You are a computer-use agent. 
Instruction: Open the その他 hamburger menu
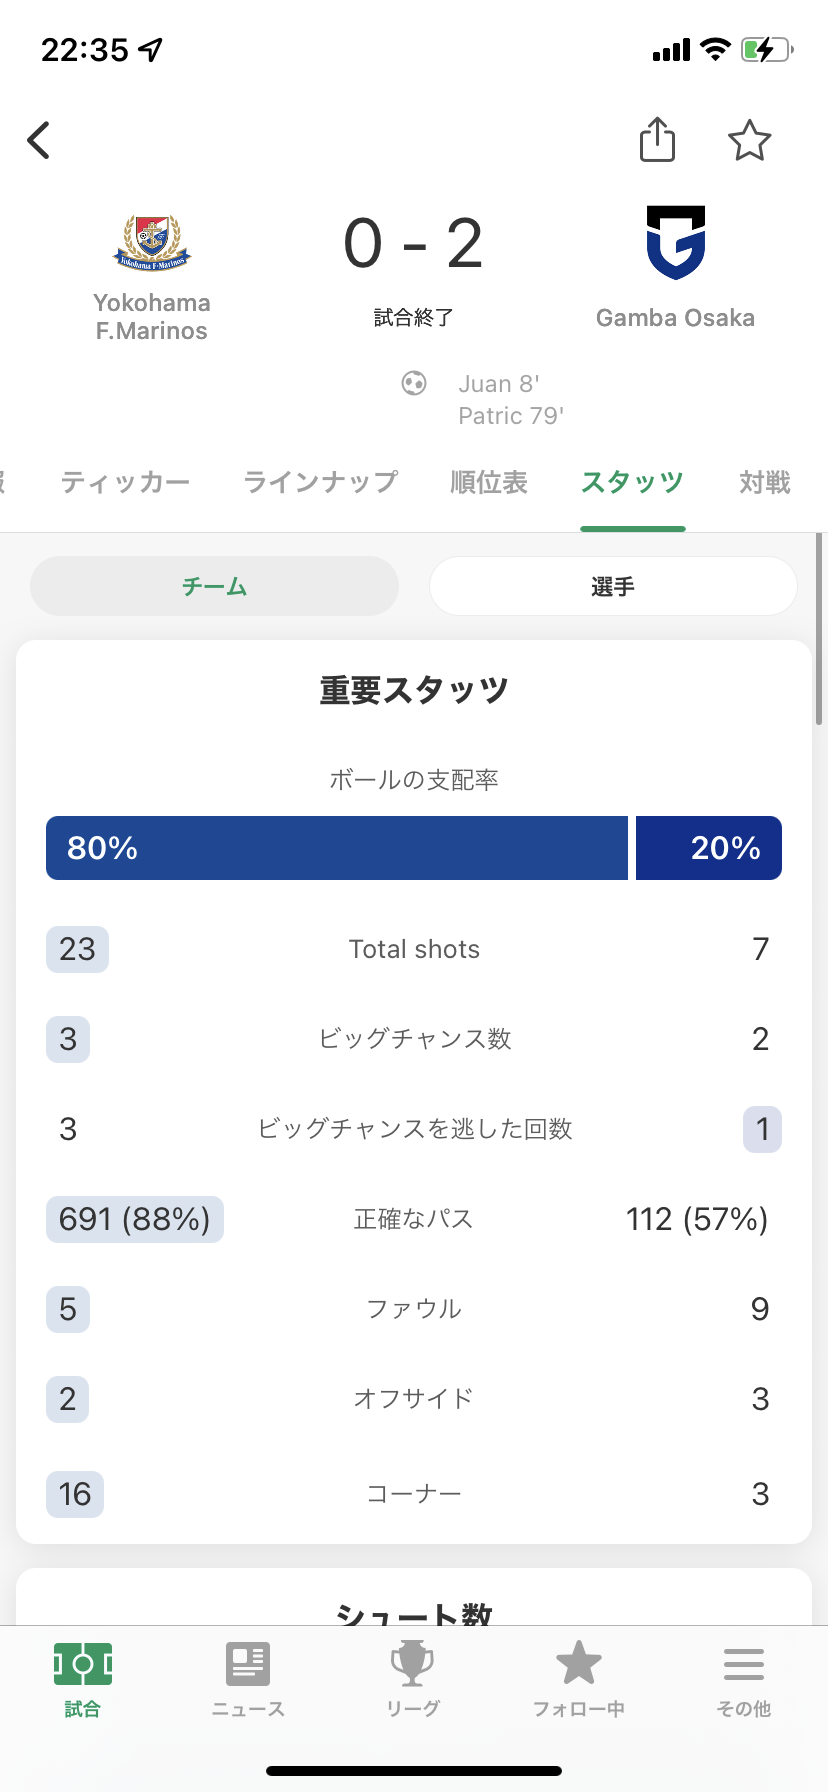pyautogui.click(x=744, y=1666)
